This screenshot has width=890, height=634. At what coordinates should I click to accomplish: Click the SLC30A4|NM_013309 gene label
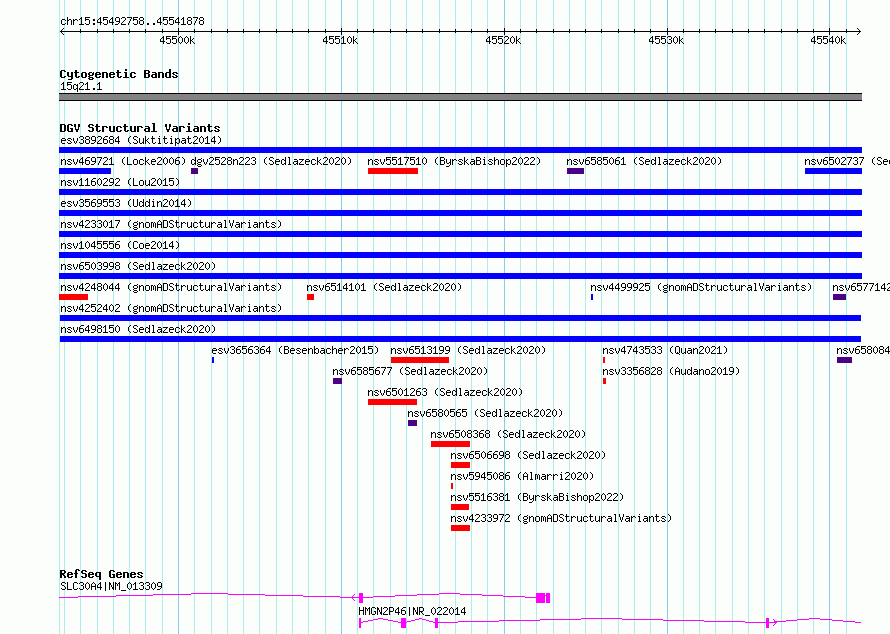[x=111, y=586]
